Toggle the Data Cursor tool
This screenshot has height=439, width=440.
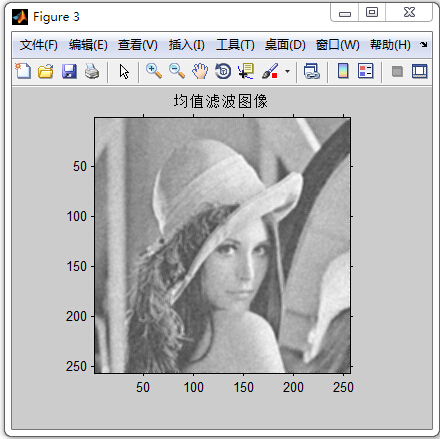(246, 71)
